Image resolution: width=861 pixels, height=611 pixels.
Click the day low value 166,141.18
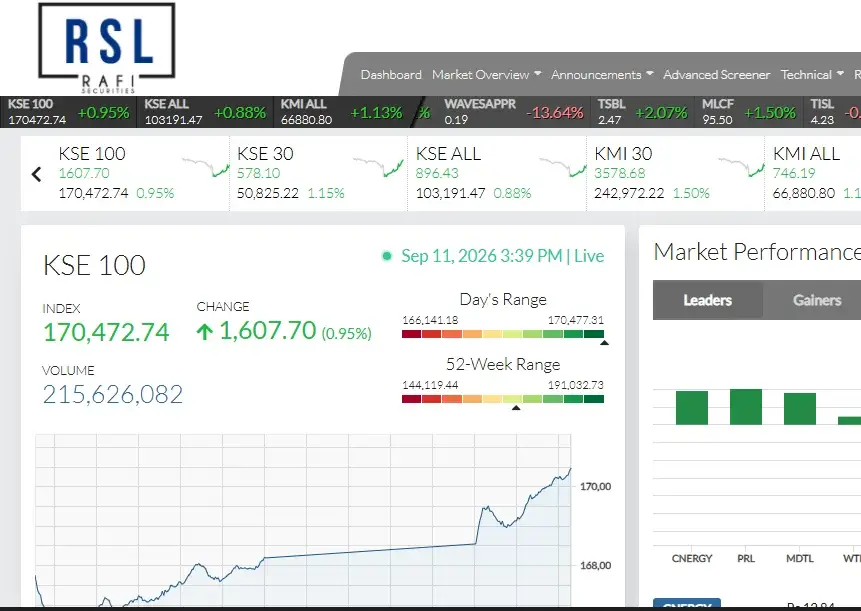430,320
